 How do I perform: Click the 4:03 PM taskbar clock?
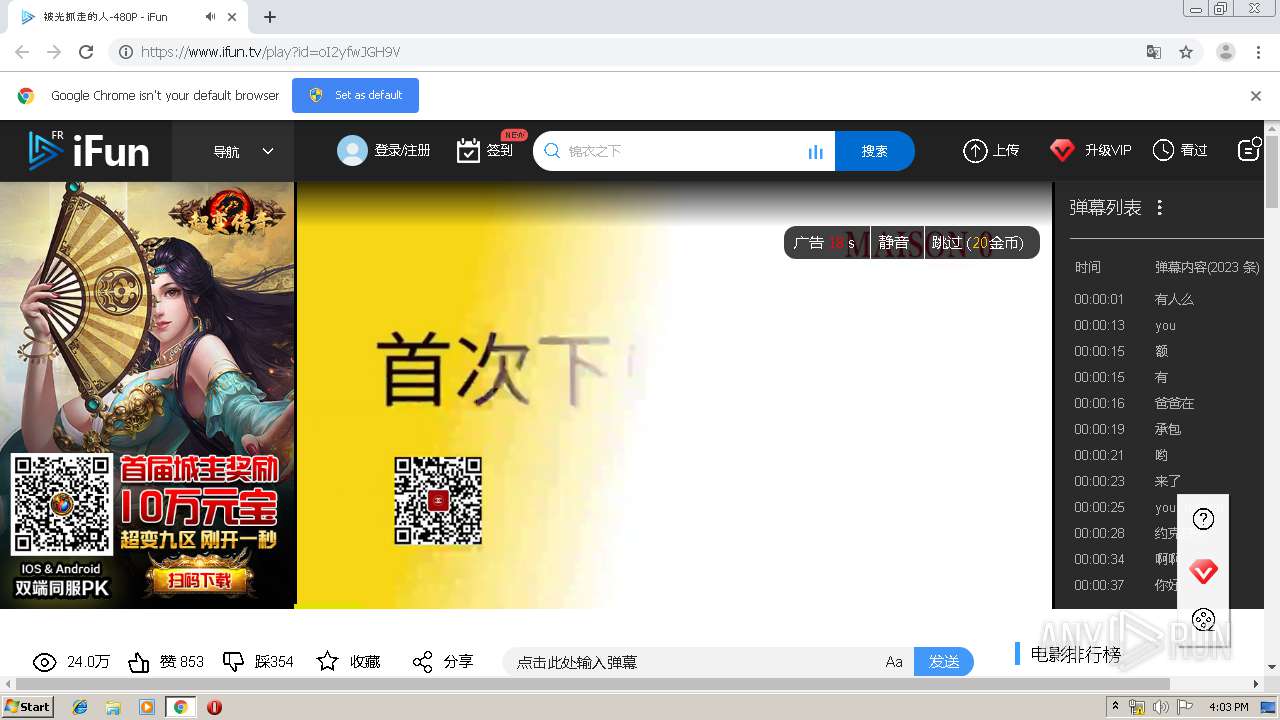click(x=1228, y=707)
